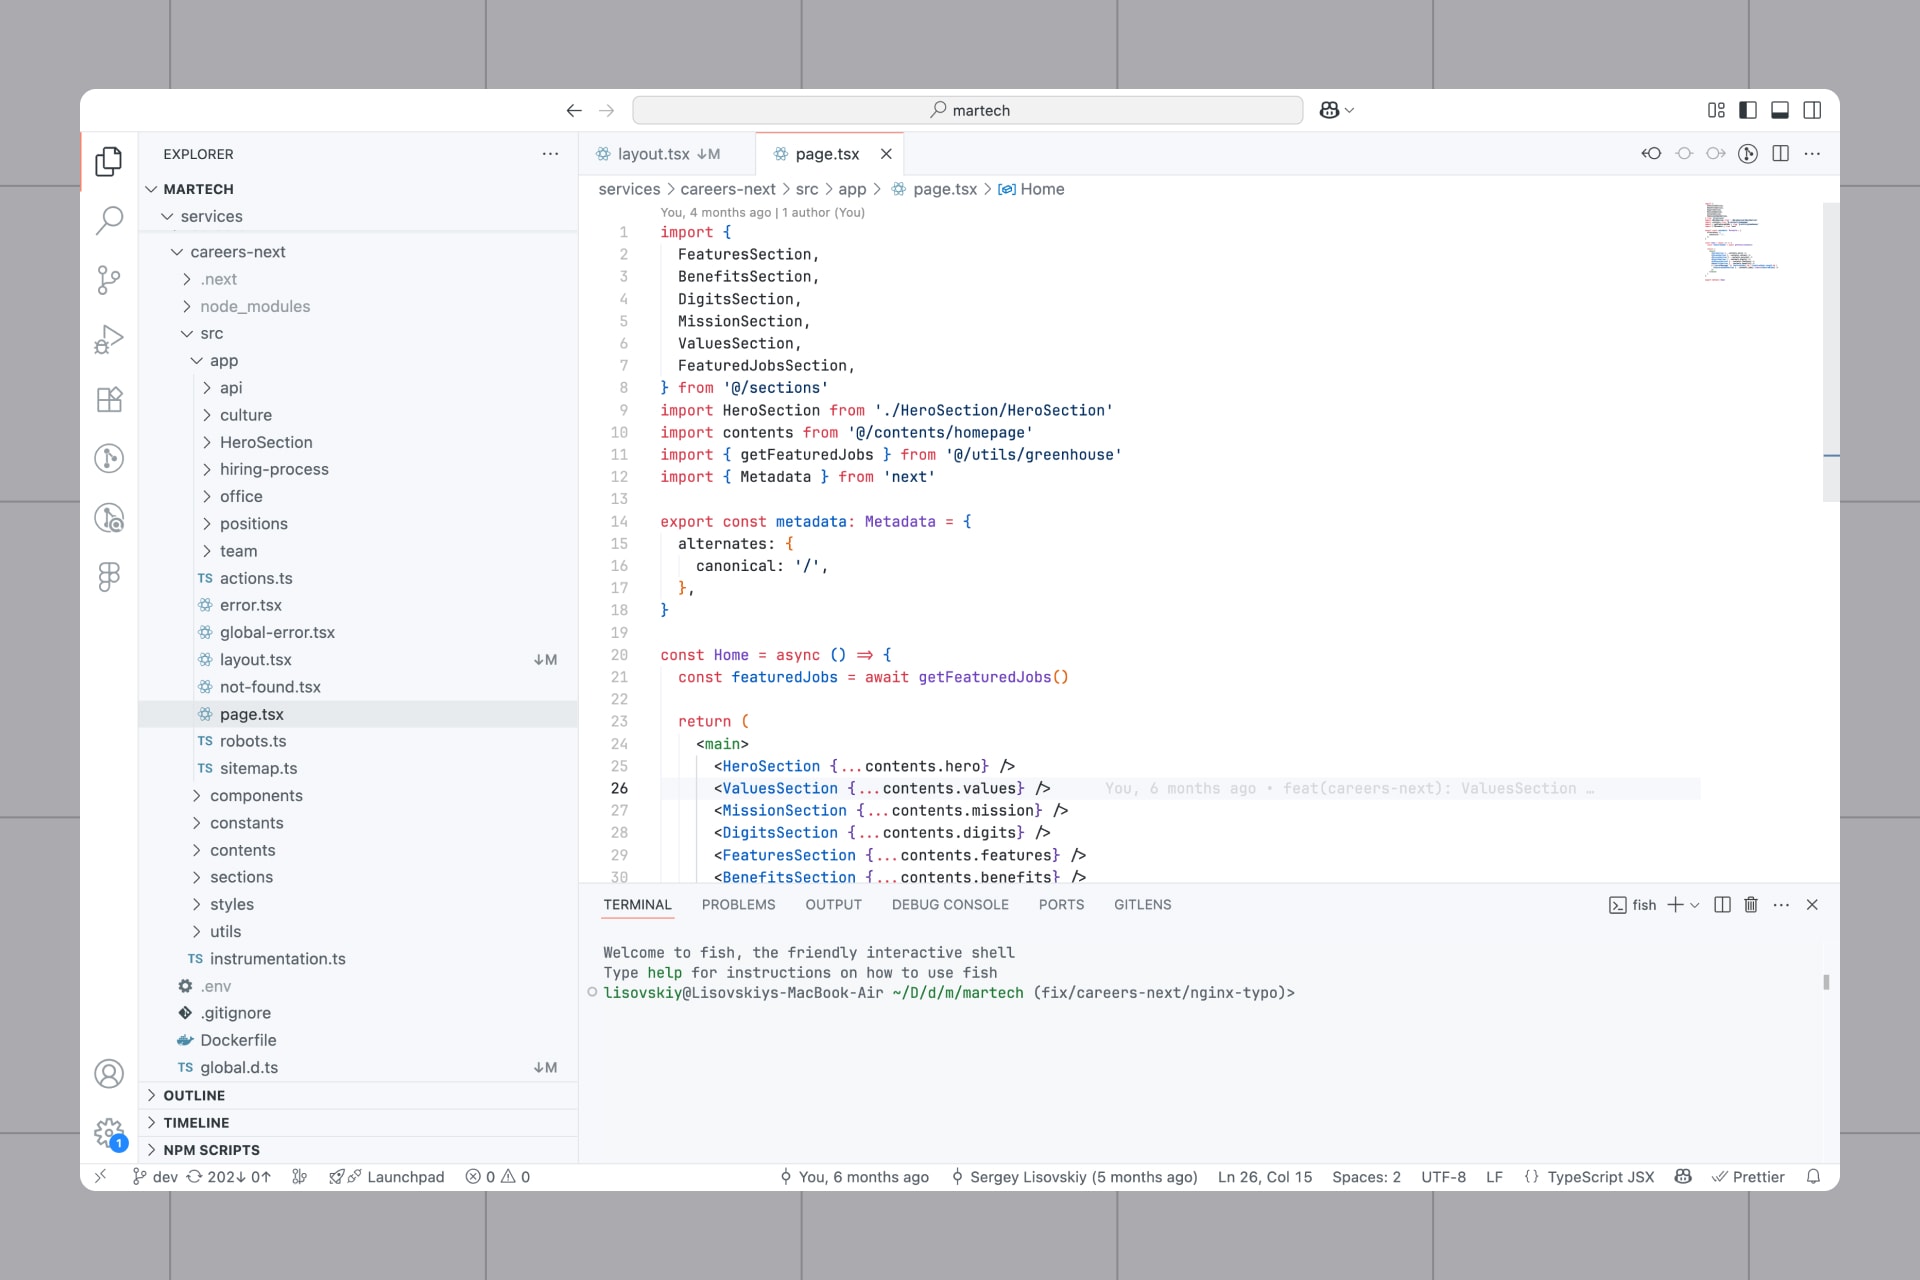Click Ln 26, Col 15 indicator

[1265, 1177]
